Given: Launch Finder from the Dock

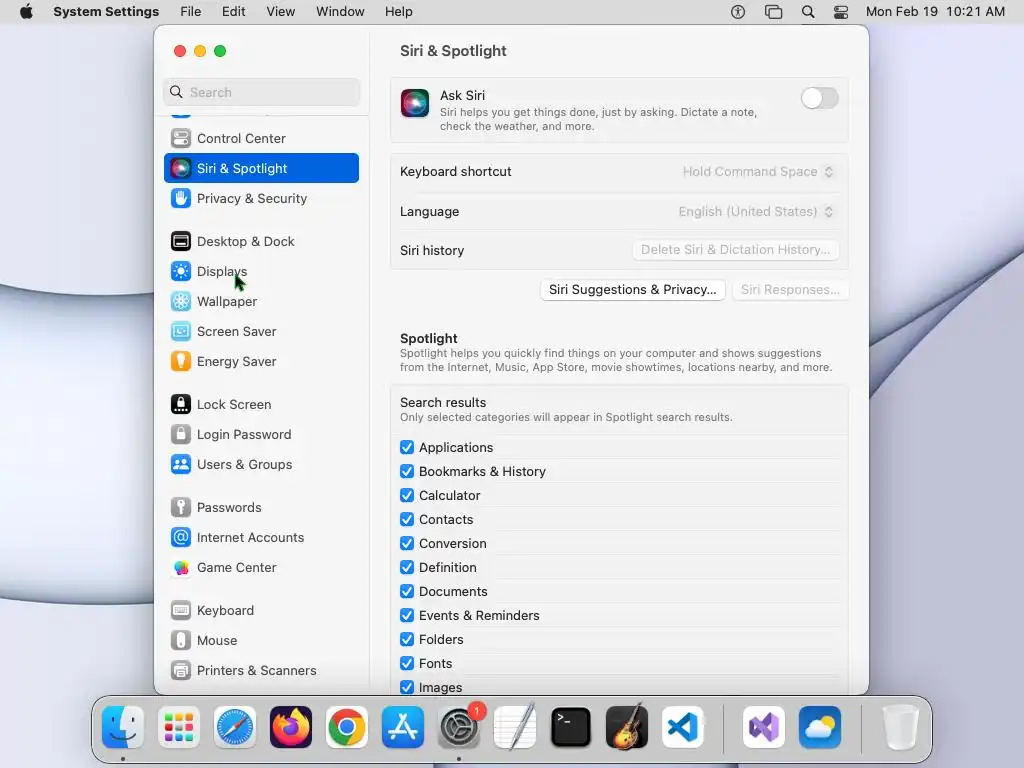Looking at the screenshot, I should tap(123, 728).
